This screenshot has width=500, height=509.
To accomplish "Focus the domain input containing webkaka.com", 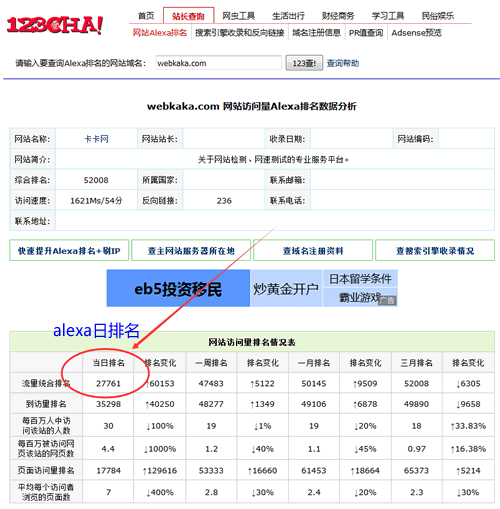I will tap(218, 63).
